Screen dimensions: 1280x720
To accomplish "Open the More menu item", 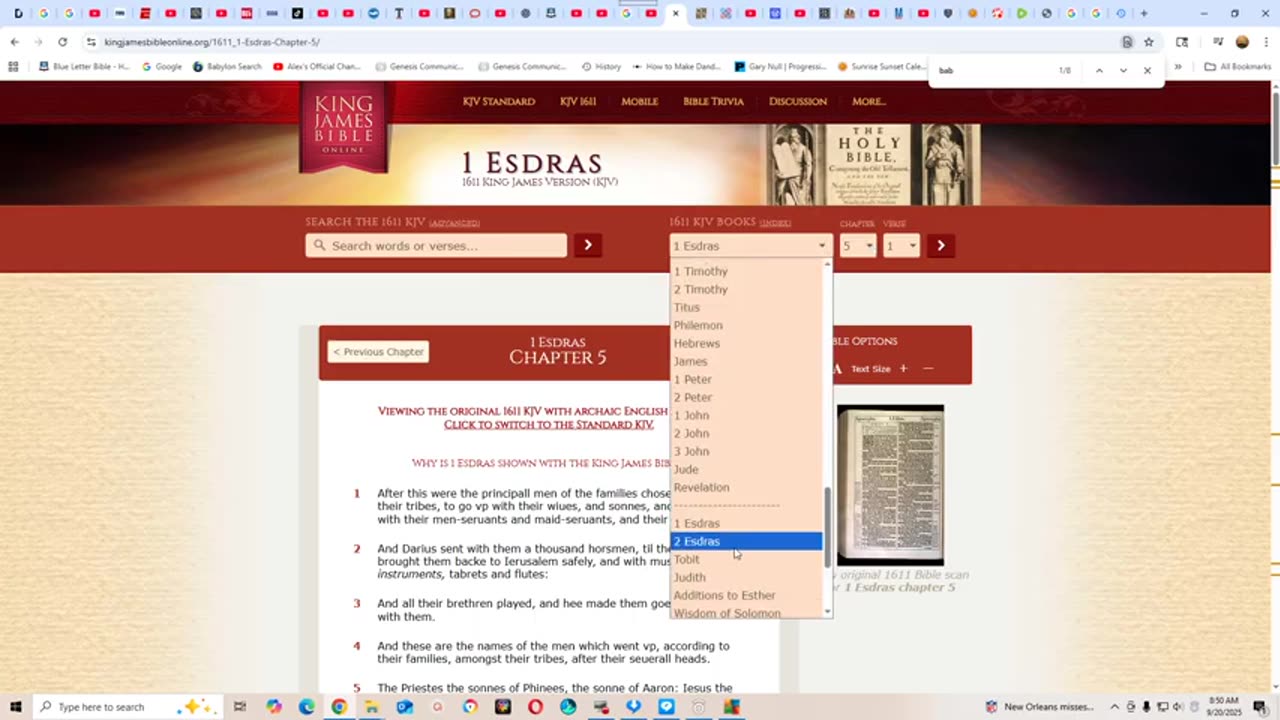I will (869, 101).
